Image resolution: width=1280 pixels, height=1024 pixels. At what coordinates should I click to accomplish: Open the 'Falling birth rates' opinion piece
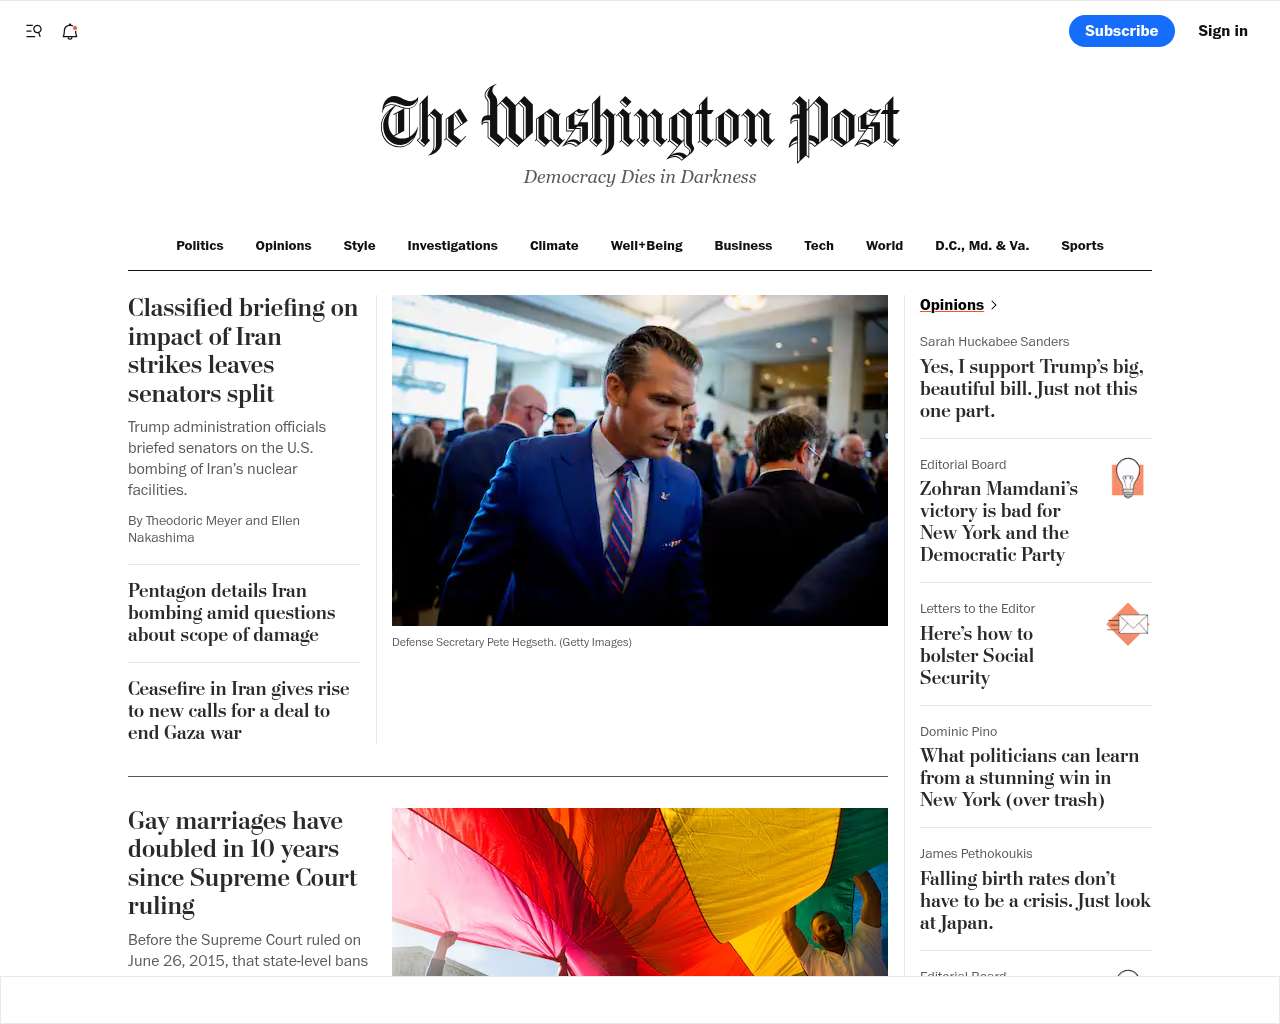[1035, 901]
